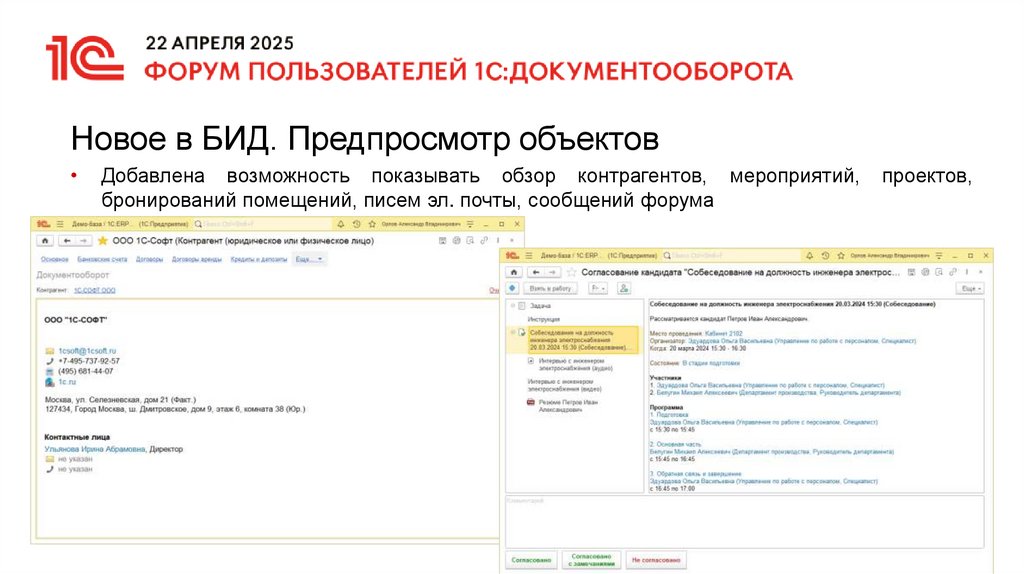Screen dimensions: 1024x574
Task: Select Задача tree item
Action: coord(540,306)
